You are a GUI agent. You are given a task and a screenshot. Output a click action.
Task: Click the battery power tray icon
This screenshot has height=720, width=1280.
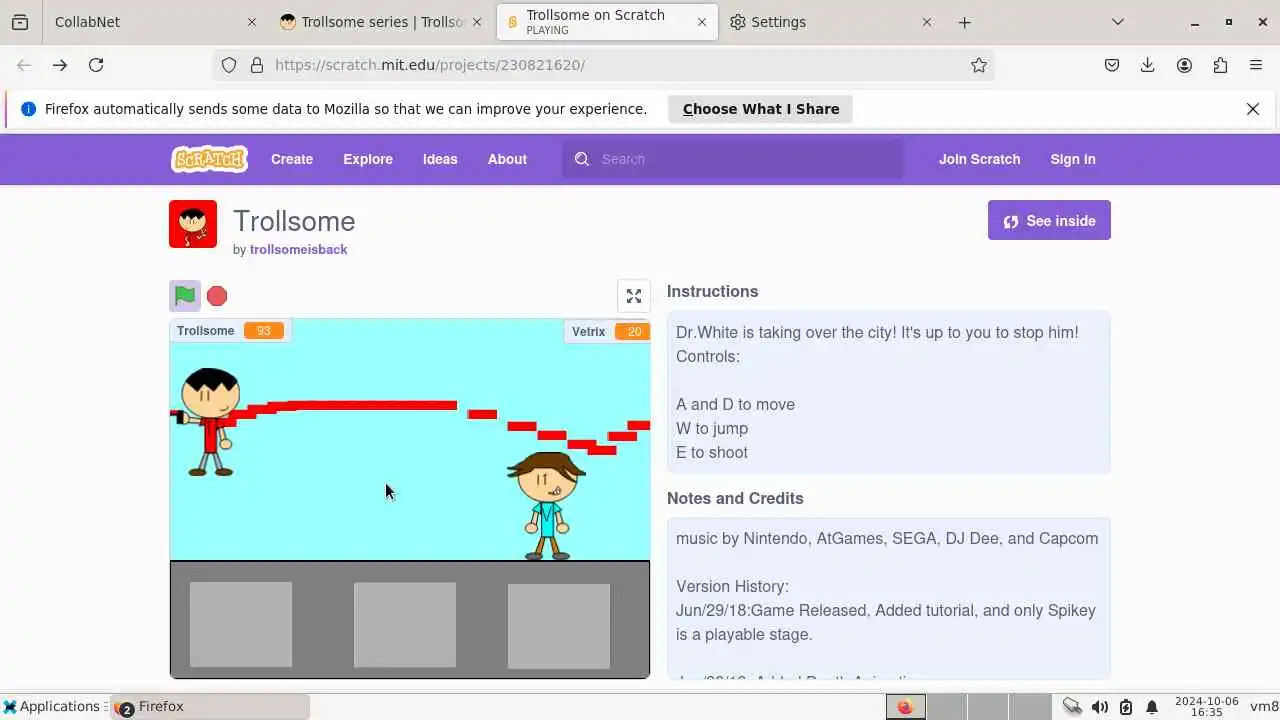pos(1126,706)
